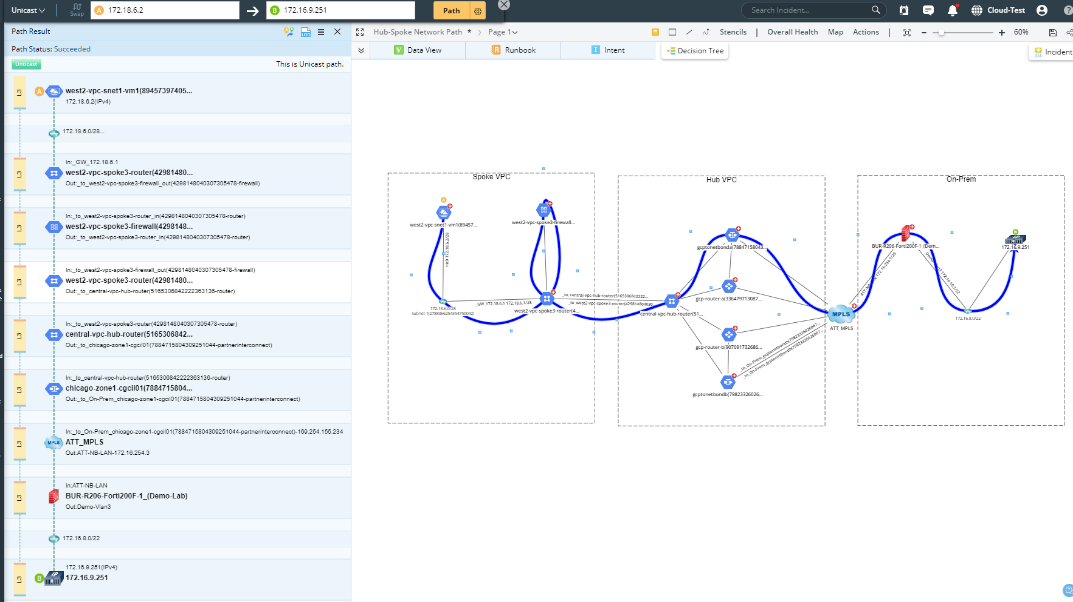The height and width of the screenshot is (602, 1073).
Task: Toggle the Decision Tree view
Action: pos(694,50)
